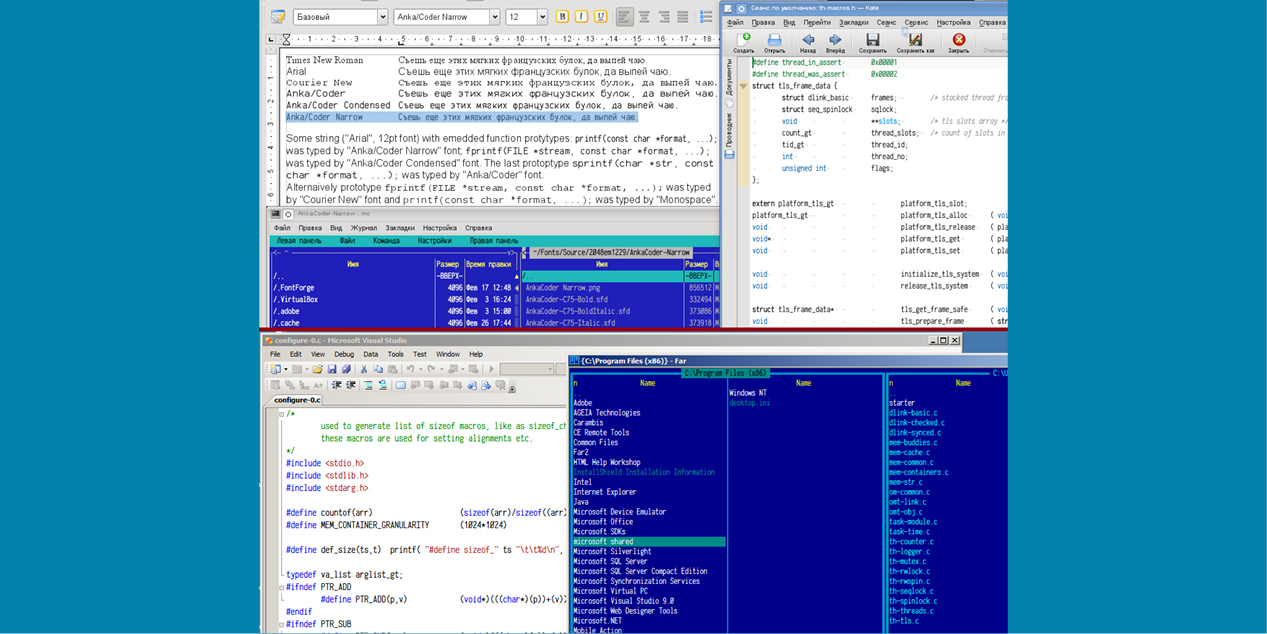Click Kate's red Закрыть (Close document) icon
Screen dimensions: 1267x634
click(958, 43)
